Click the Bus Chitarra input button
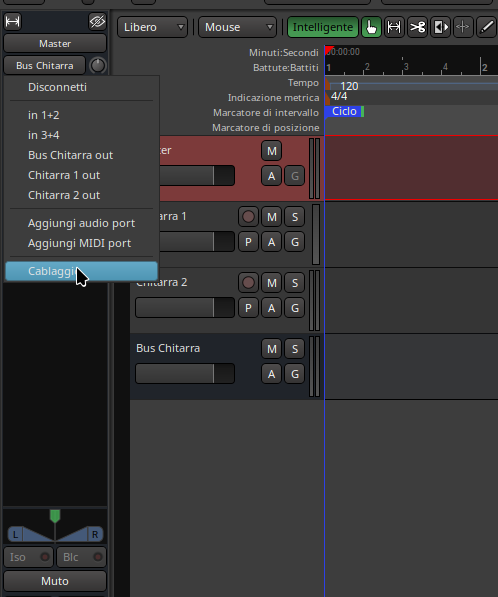Screen dimensions: 498x597 tap(45, 65)
